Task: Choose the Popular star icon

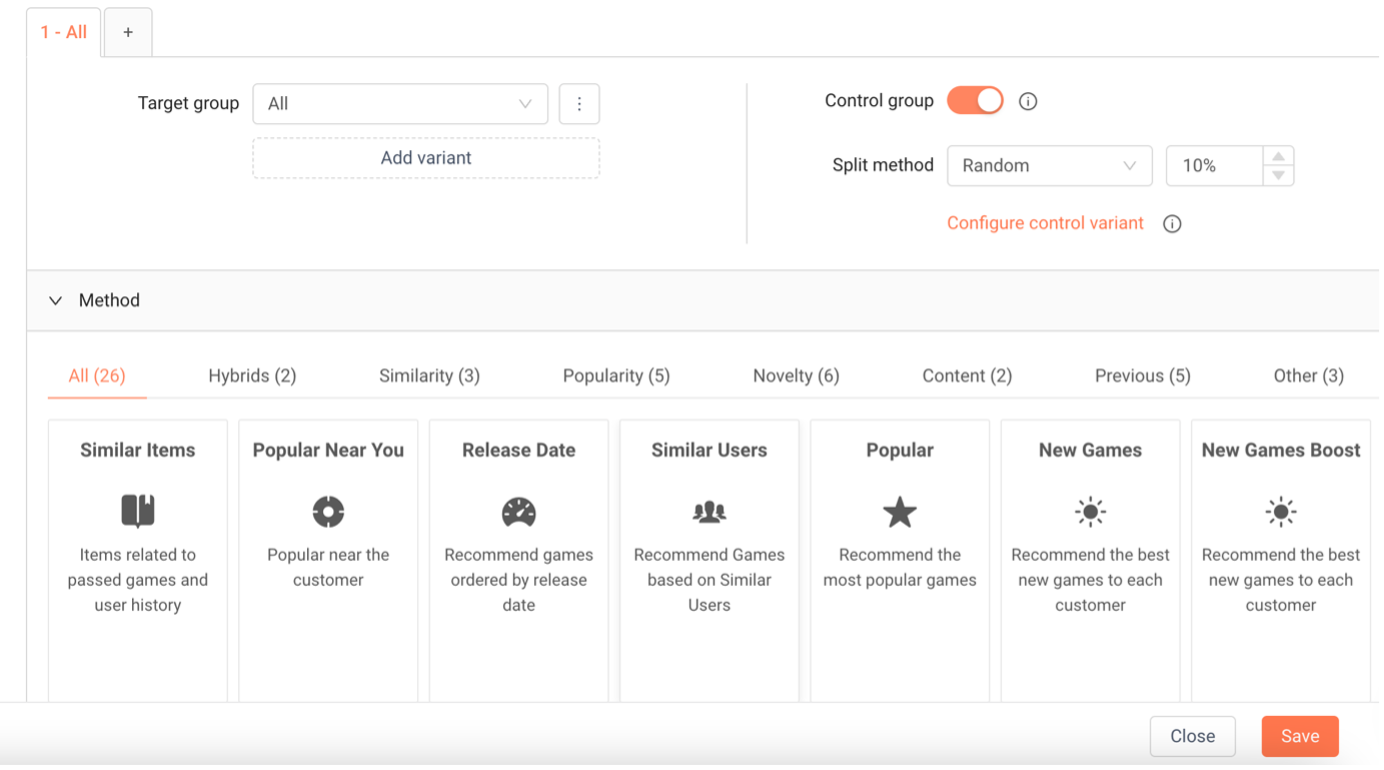Action: click(900, 512)
